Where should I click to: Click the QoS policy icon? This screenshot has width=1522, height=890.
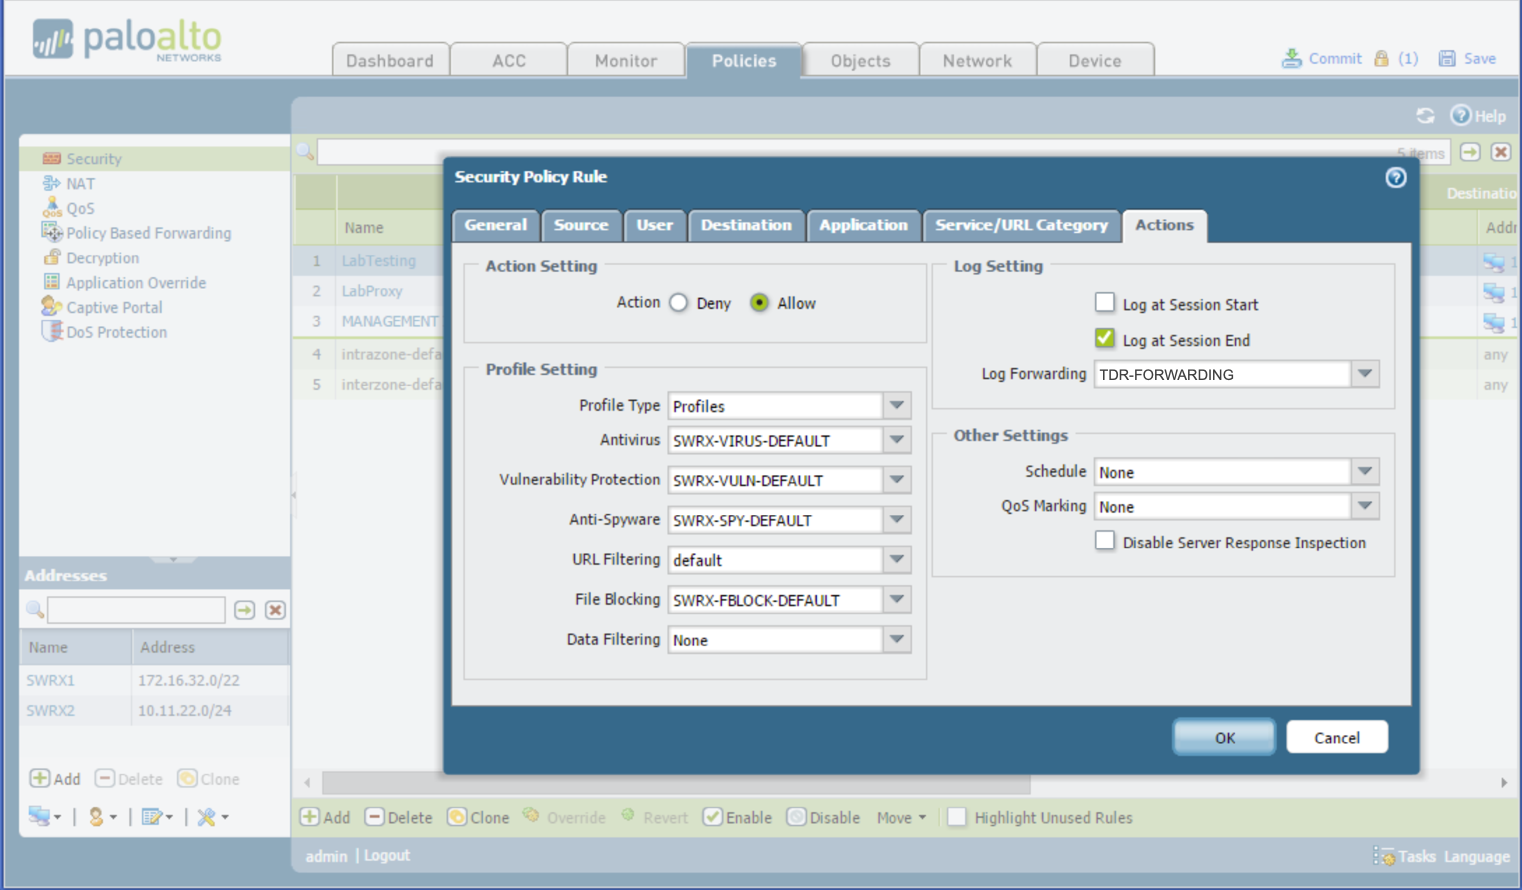click(52, 207)
